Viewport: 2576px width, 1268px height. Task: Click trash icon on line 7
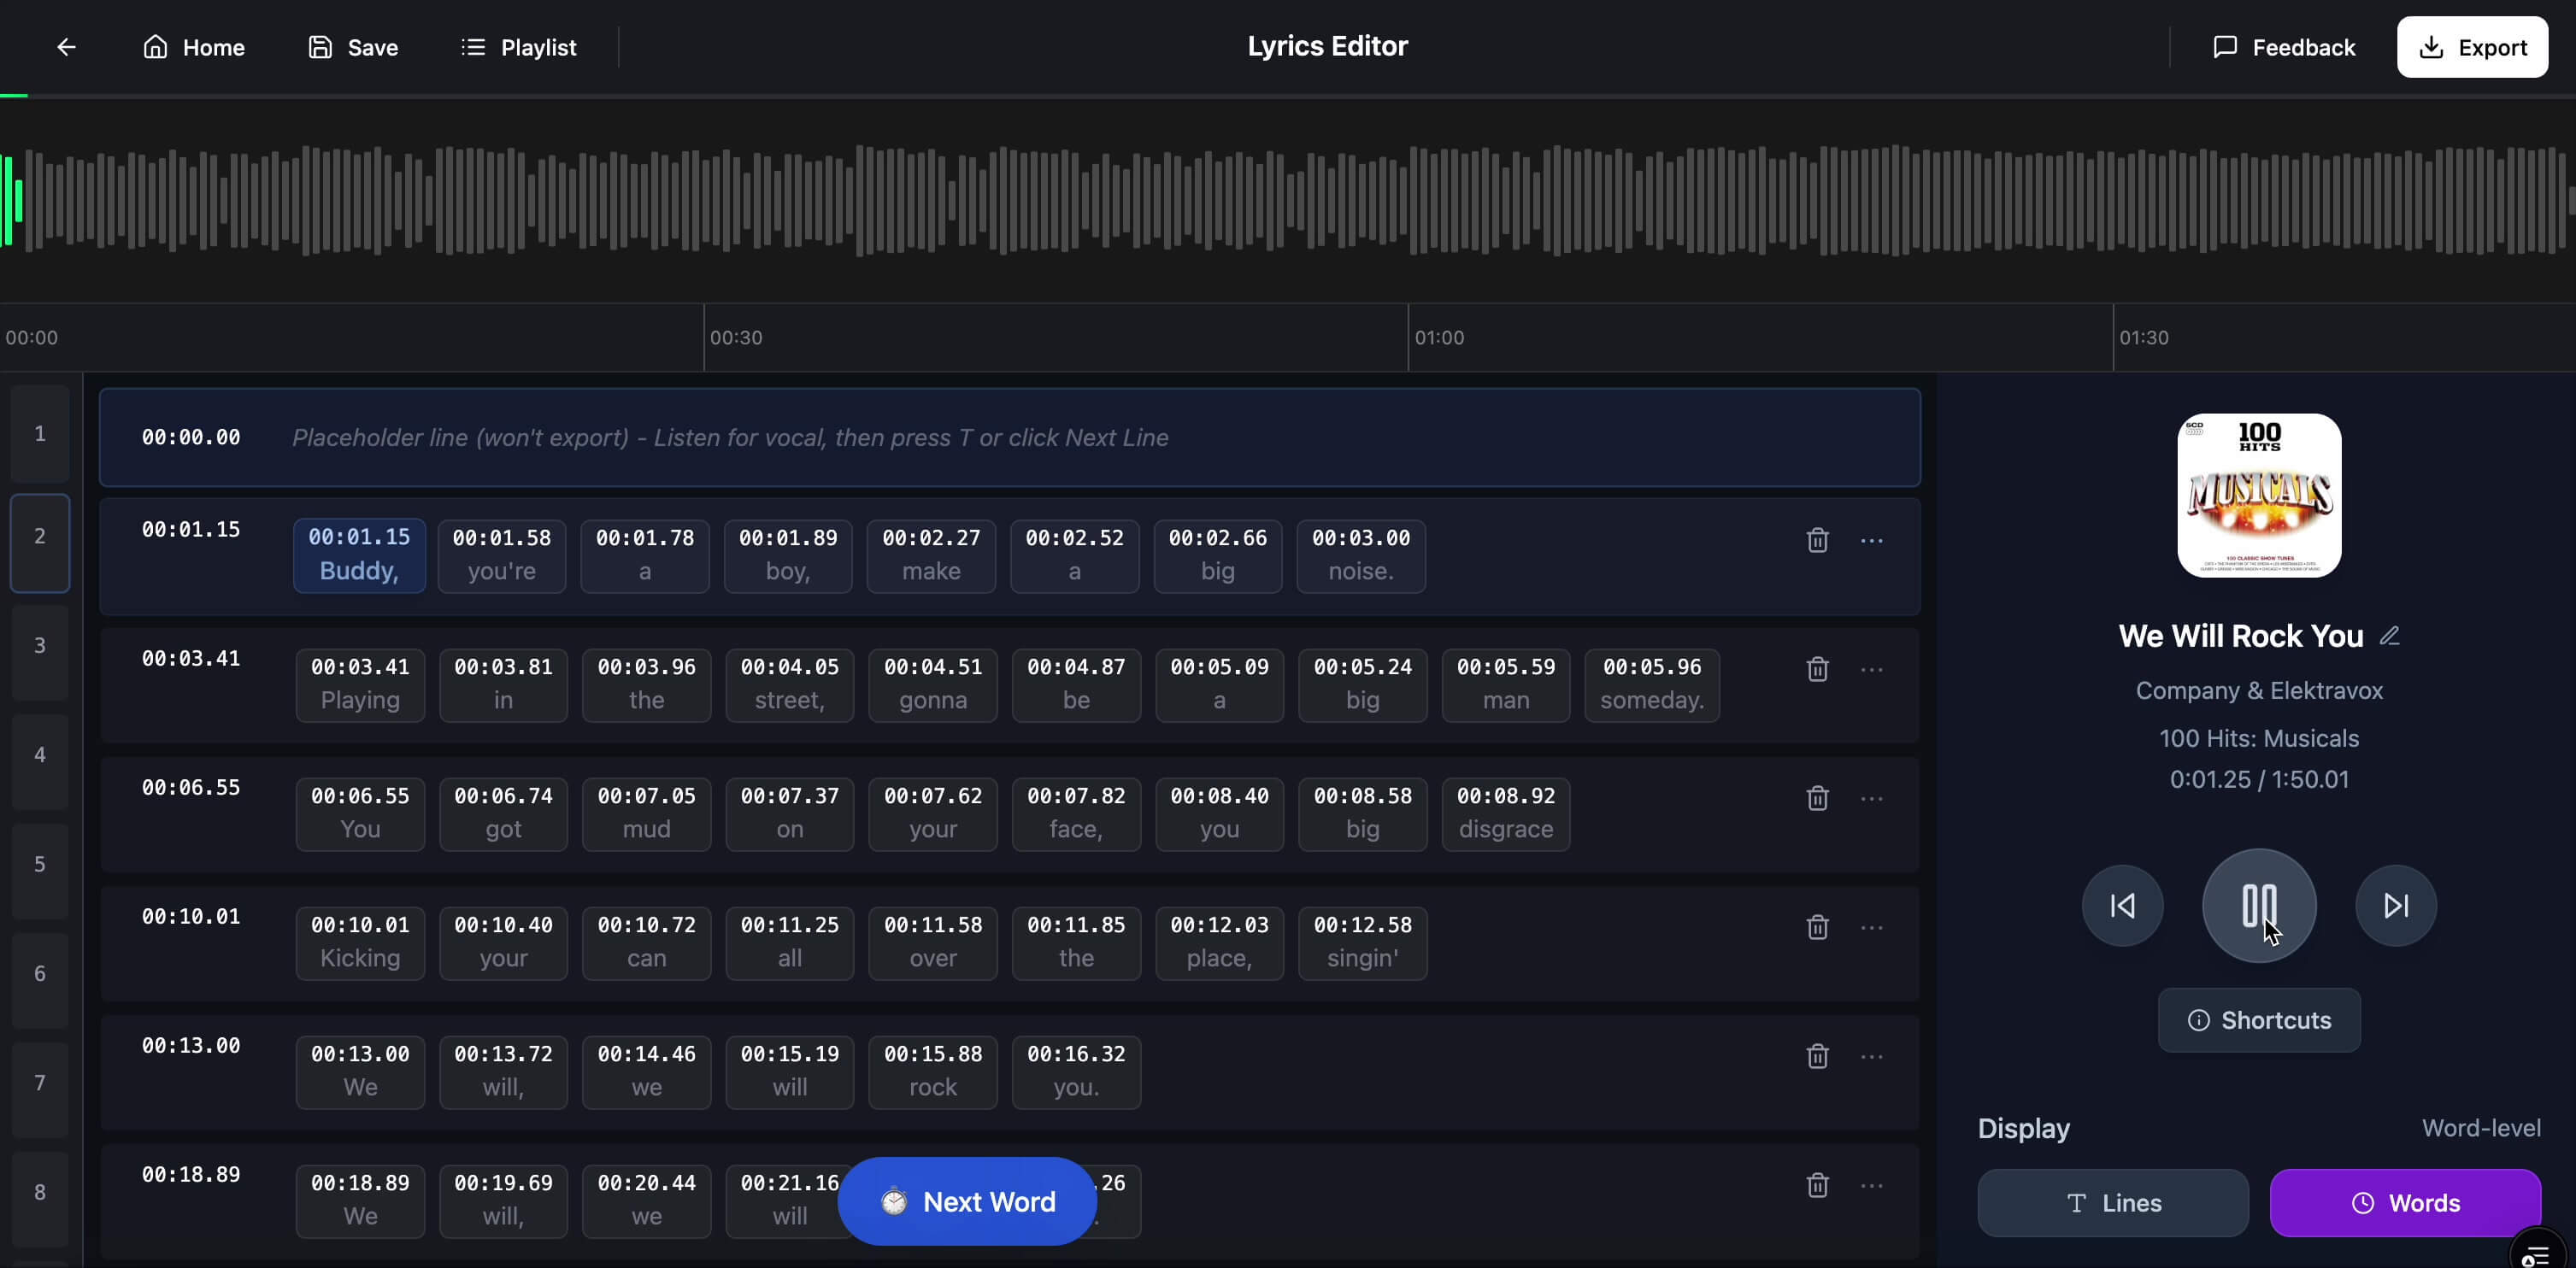pos(1817,1056)
